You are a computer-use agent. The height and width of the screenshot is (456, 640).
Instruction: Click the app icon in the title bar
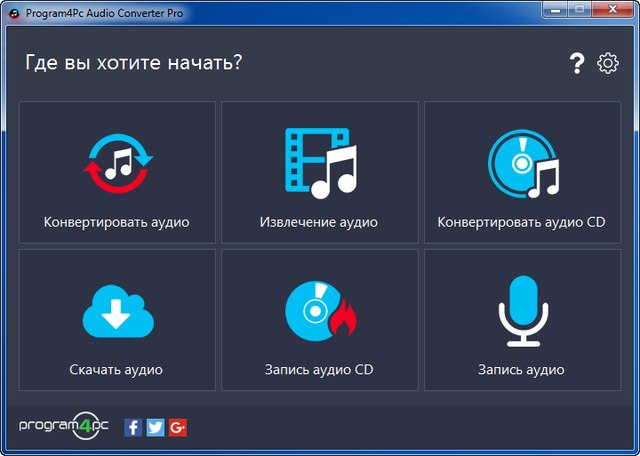15,13
